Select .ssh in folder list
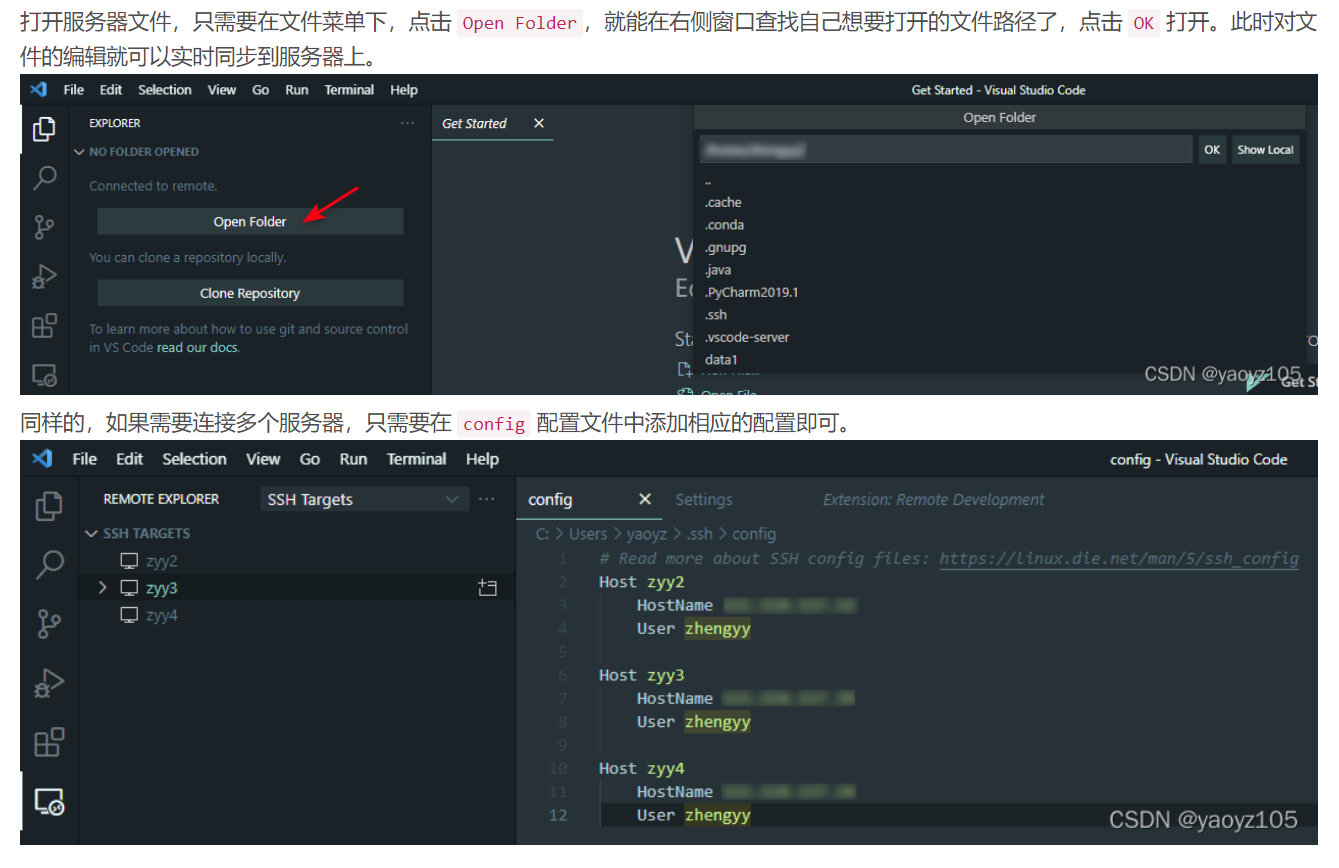Screen dimensions: 1339x868 (715, 315)
